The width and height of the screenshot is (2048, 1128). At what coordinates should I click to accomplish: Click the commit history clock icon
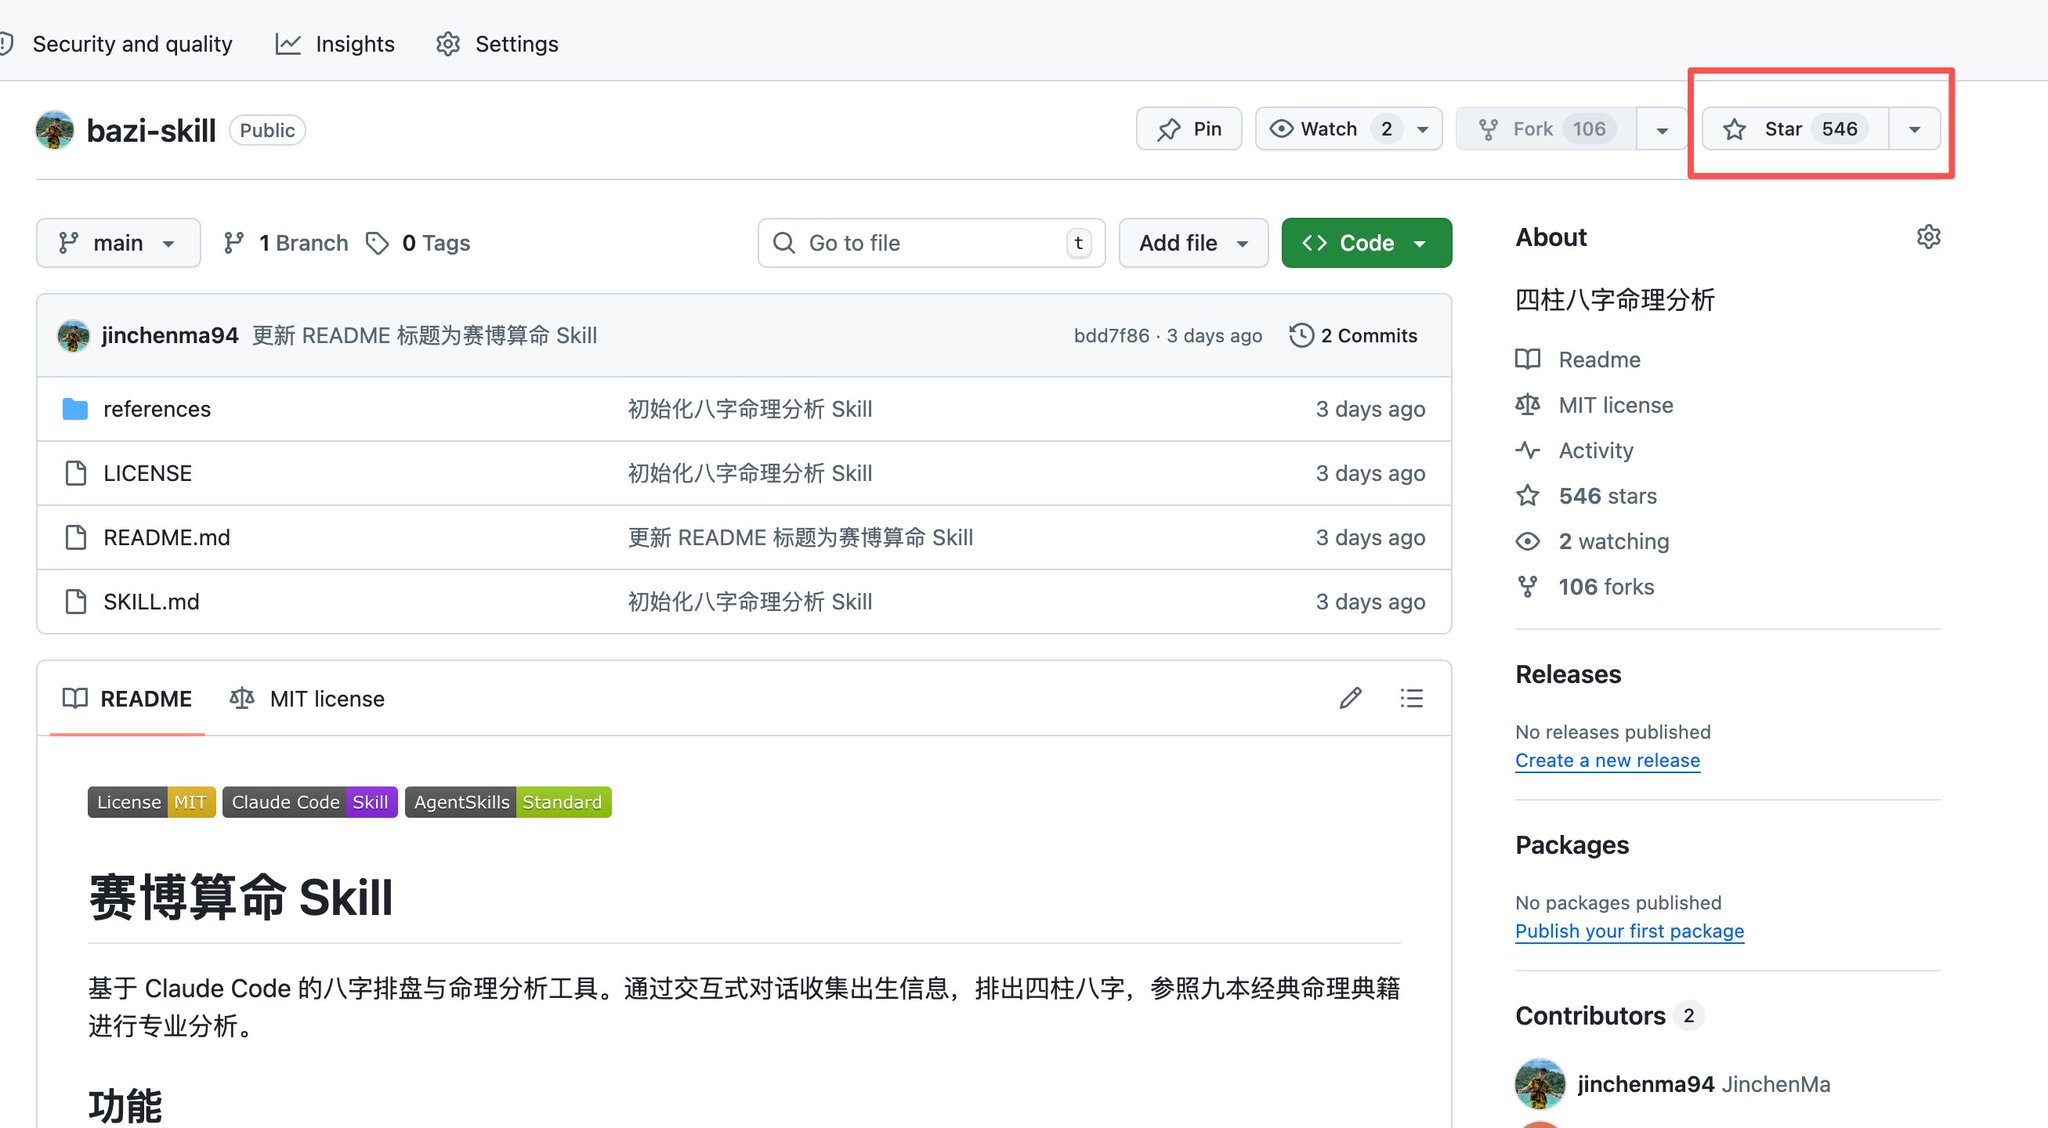(x=1301, y=335)
